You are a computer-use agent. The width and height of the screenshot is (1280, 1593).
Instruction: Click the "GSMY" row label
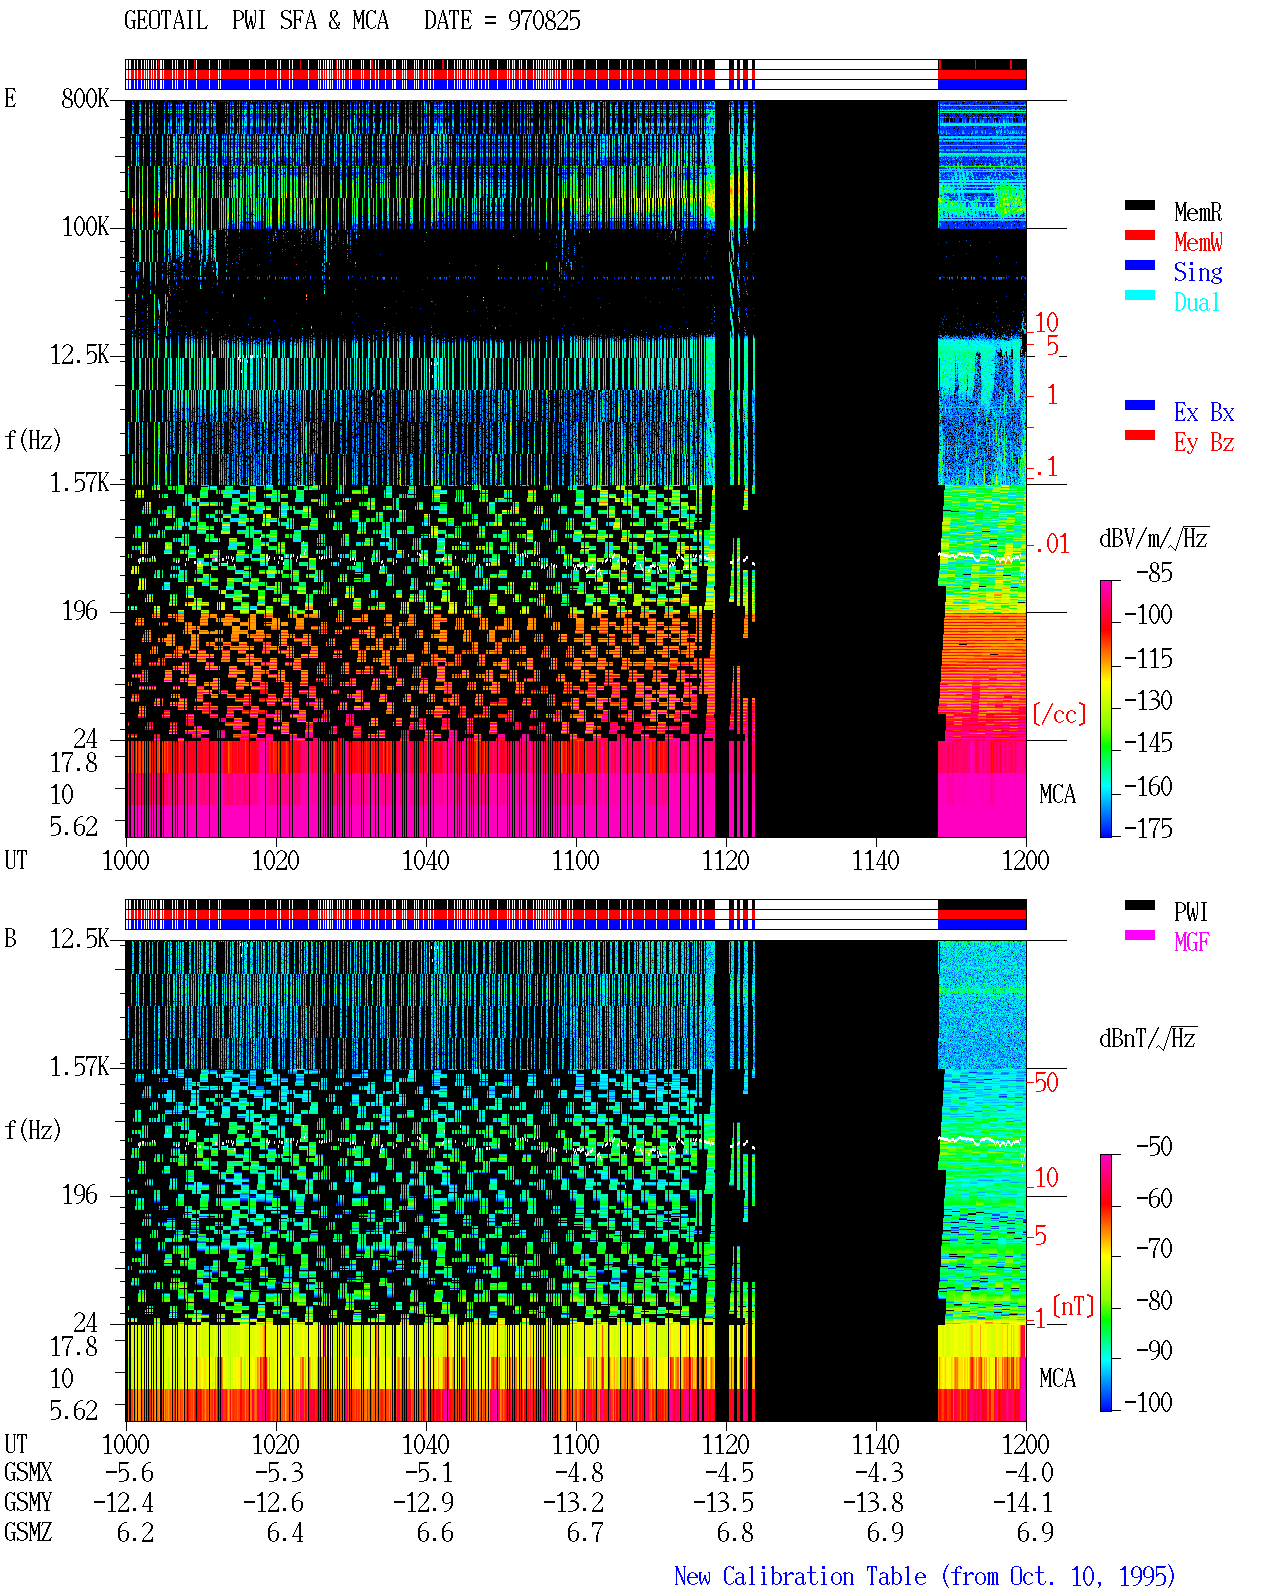(x=28, y=1503)
